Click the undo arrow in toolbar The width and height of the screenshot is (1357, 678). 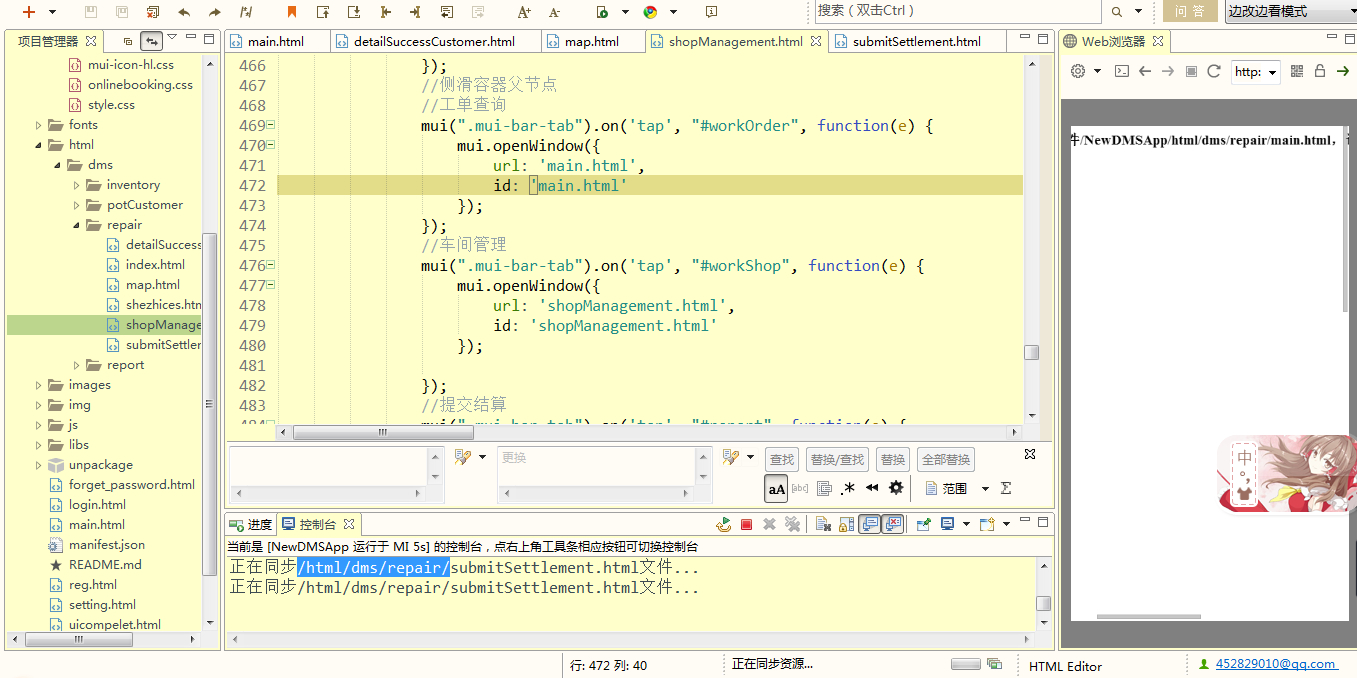click(184, 12)
